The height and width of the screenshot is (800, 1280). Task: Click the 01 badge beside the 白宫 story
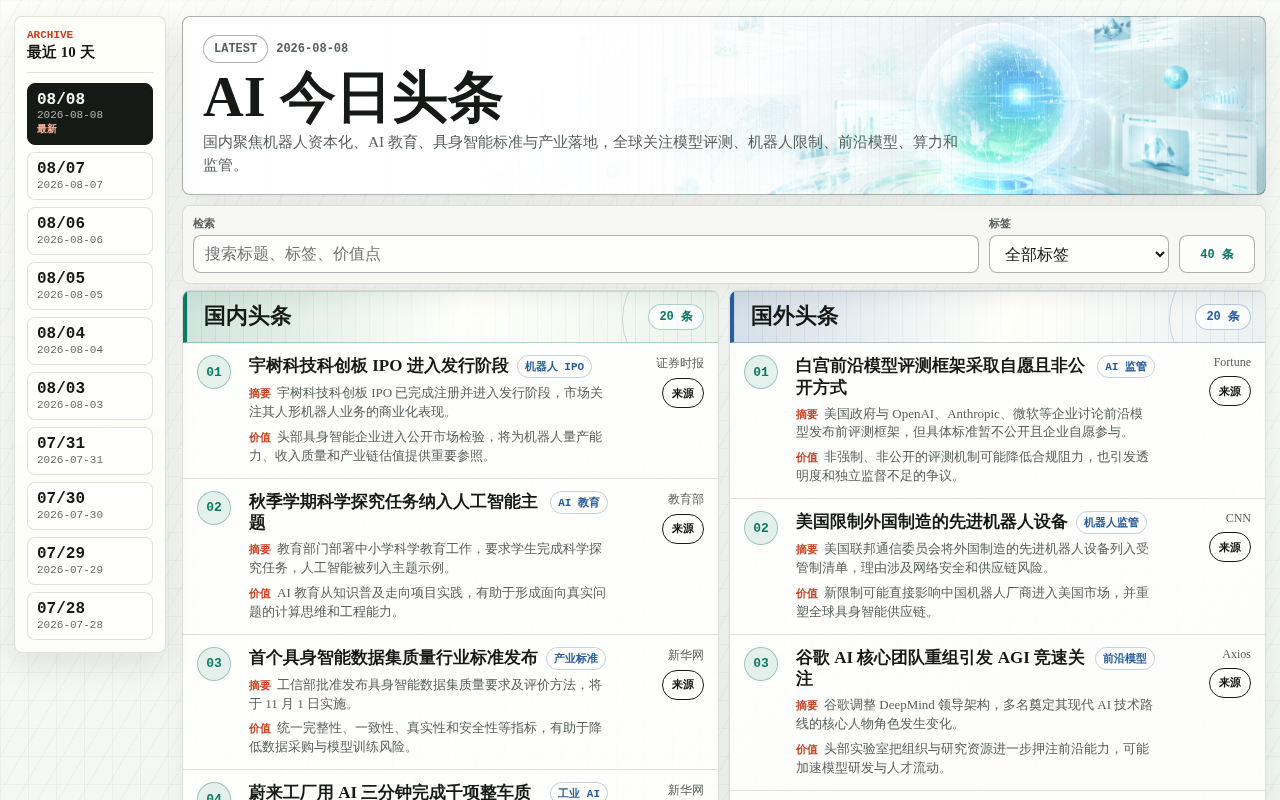click(x=761, y=372)
